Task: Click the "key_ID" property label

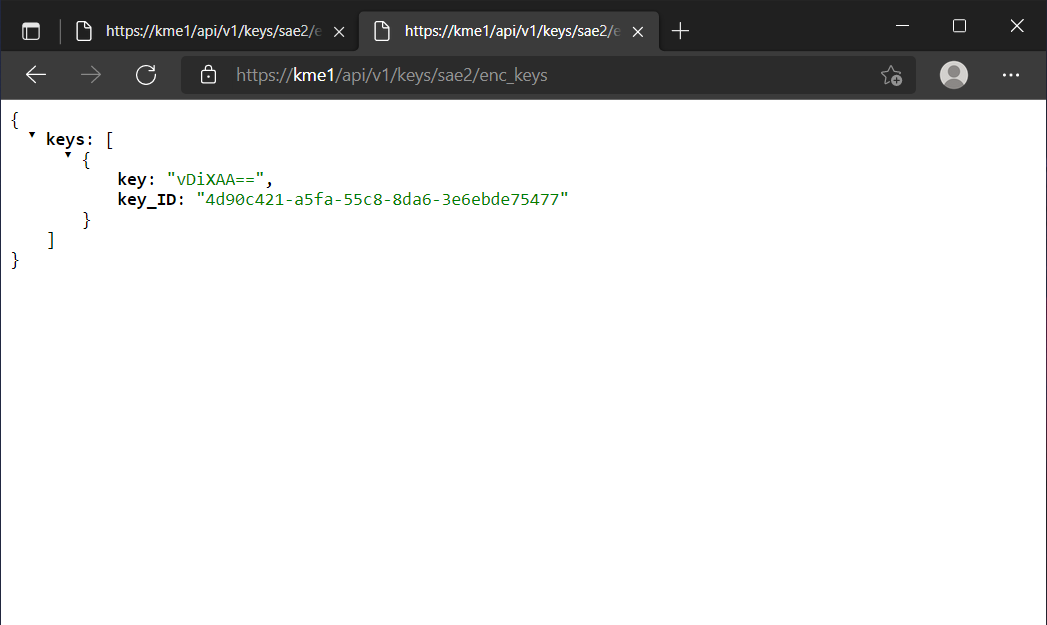Action: (147, 200)
